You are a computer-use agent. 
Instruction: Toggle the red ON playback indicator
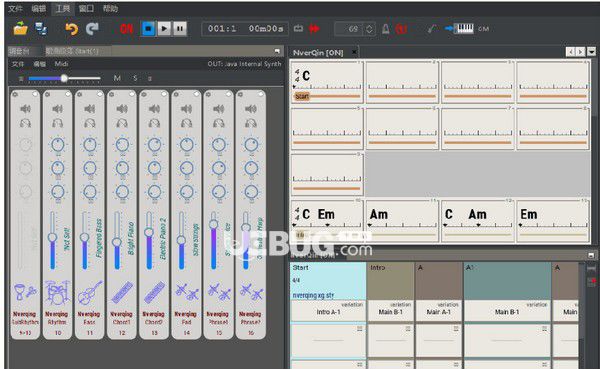click(127, 29)
